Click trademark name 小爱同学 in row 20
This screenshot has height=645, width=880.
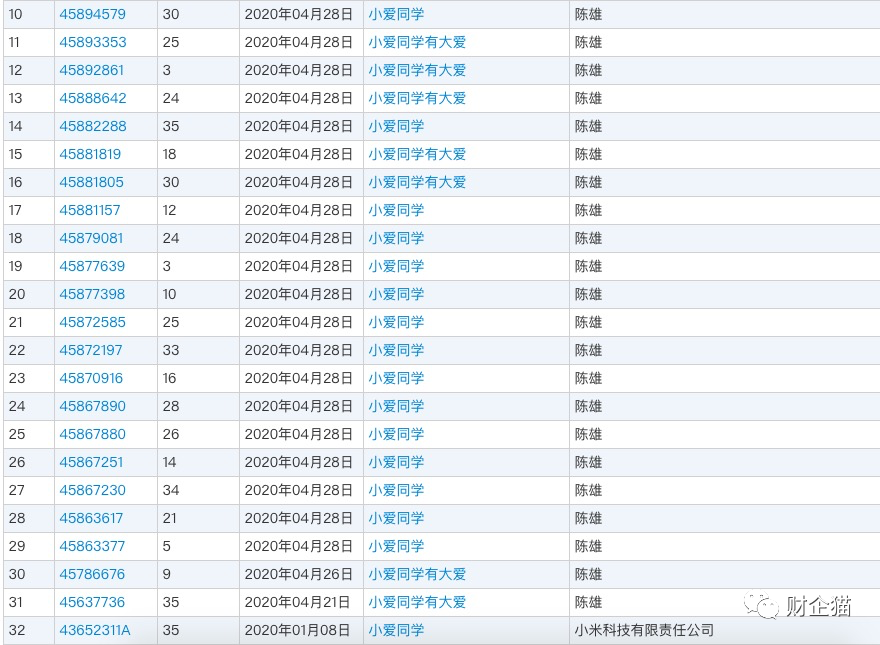pyautogui.click(x=396, y=294)
